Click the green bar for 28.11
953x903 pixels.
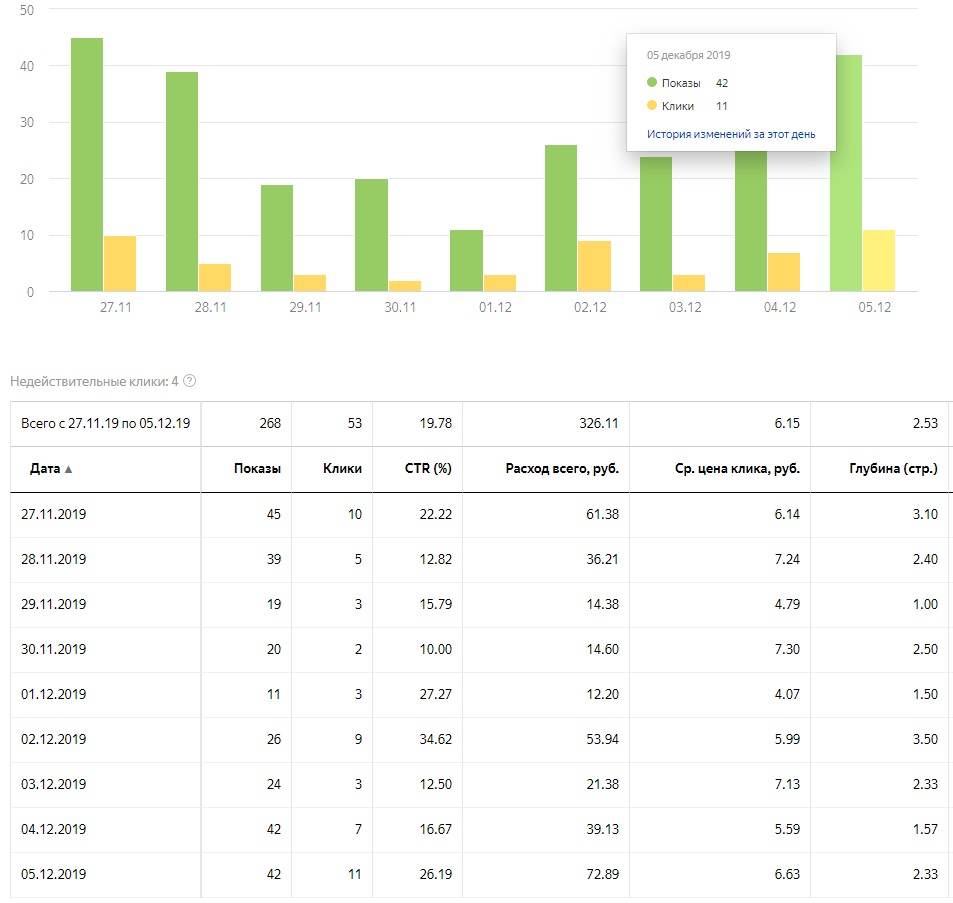(182, 182)
